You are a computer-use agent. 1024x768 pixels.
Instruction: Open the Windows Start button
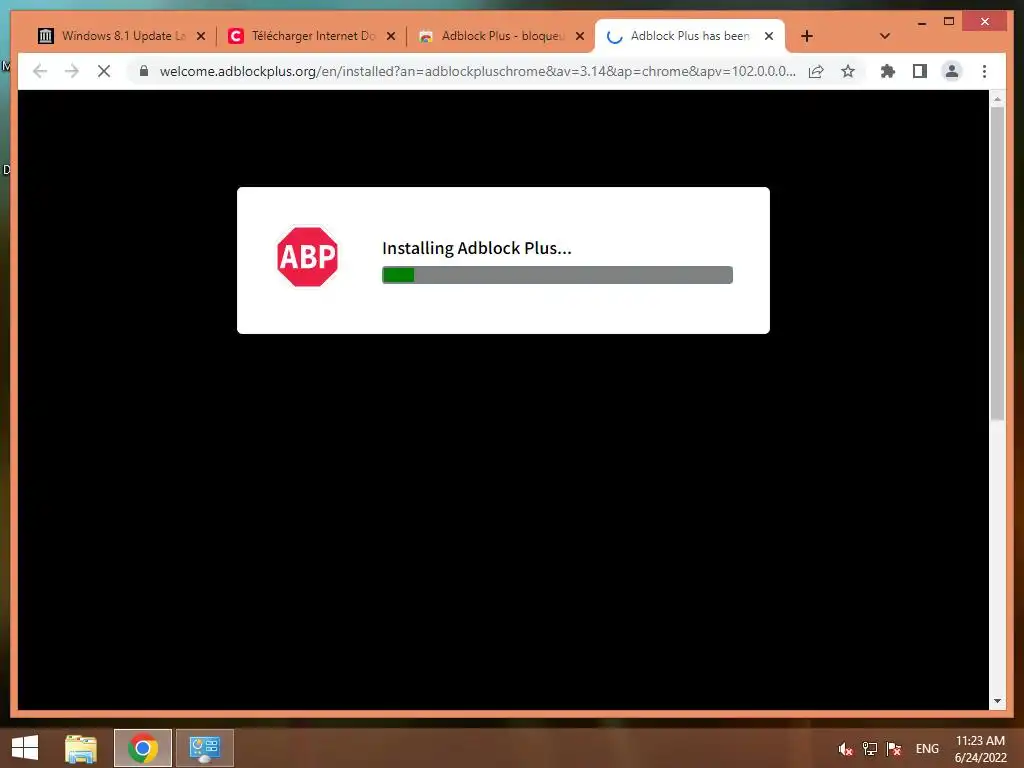tap(25, 748)
